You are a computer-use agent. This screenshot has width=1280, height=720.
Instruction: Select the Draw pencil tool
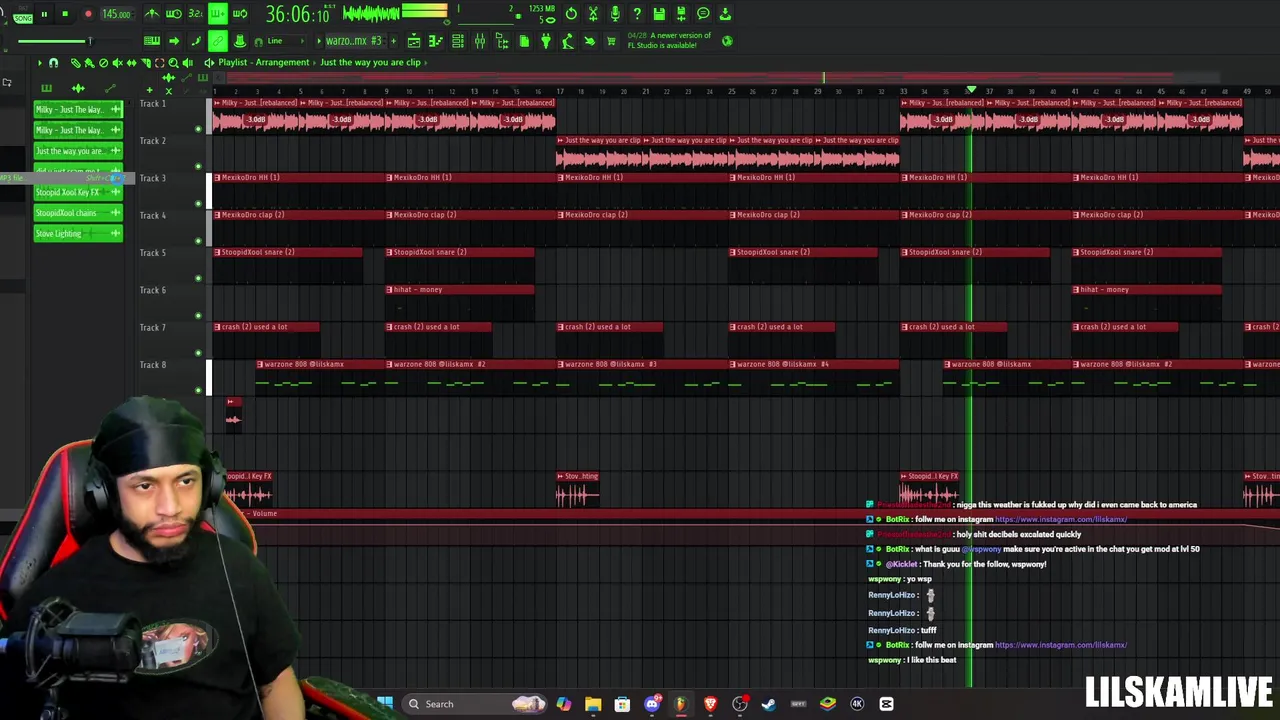(x=75, y=63)
